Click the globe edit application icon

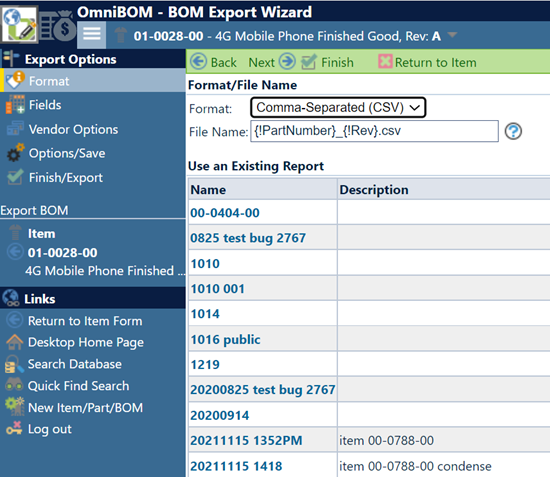pos(19,24)
